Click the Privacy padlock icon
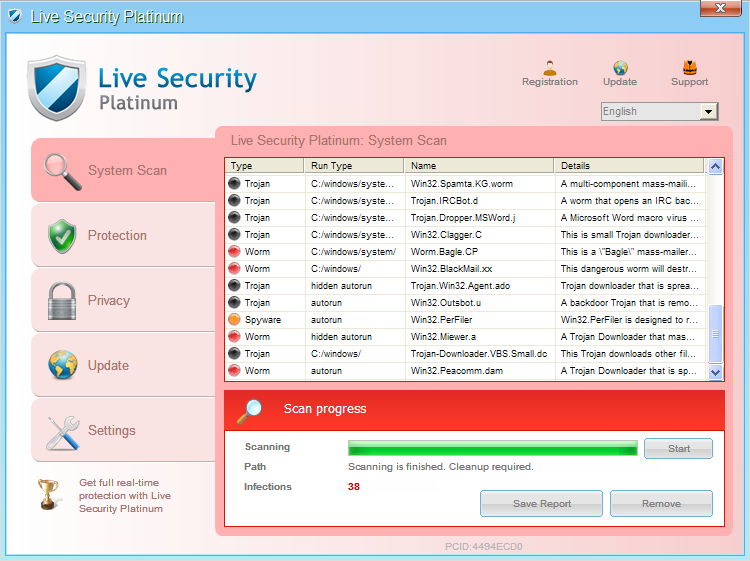This screenshot has height=561, width=750. tap(62, 301)
